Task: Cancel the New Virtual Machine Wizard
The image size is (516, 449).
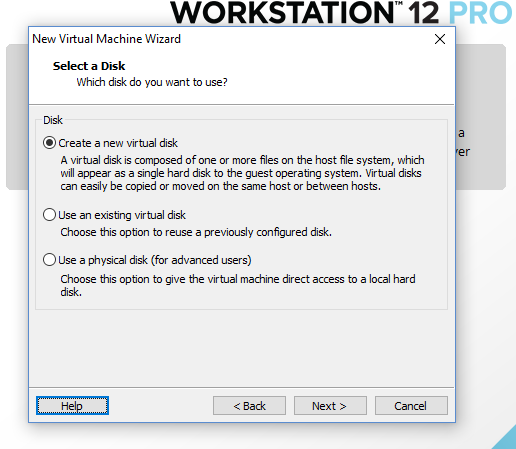Action: click(x=411, y=406)
